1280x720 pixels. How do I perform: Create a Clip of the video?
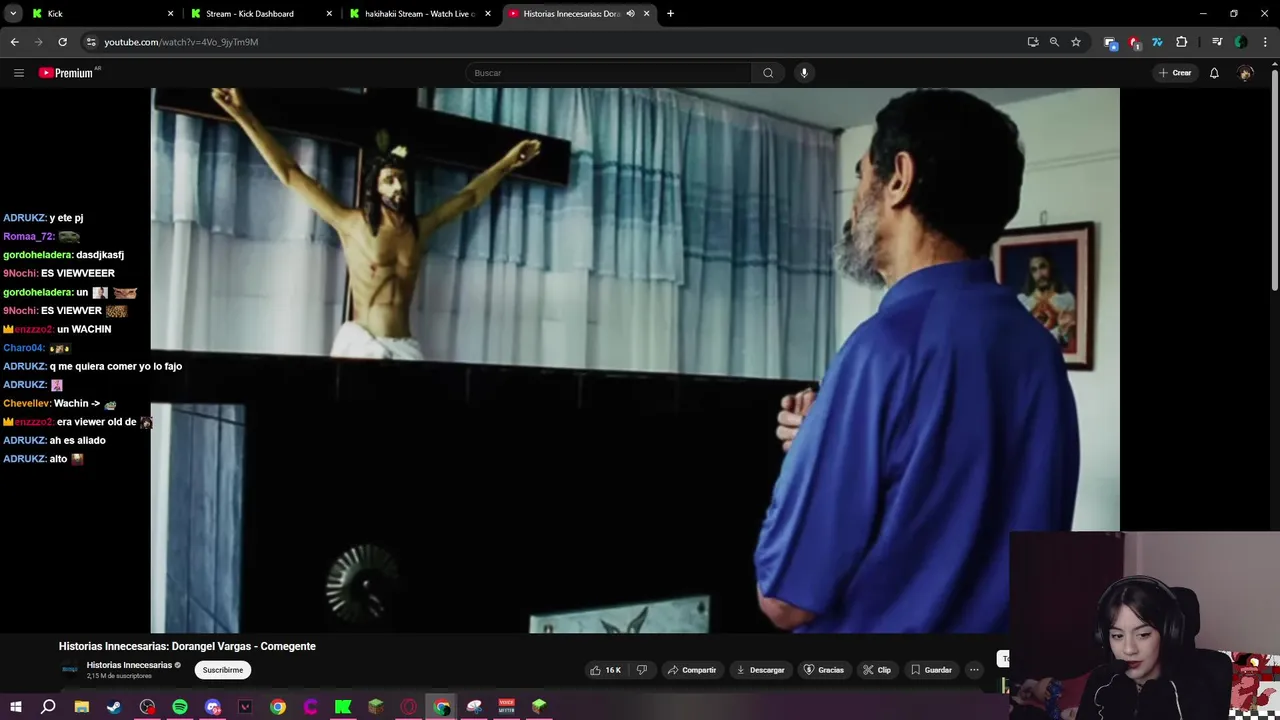877,670
